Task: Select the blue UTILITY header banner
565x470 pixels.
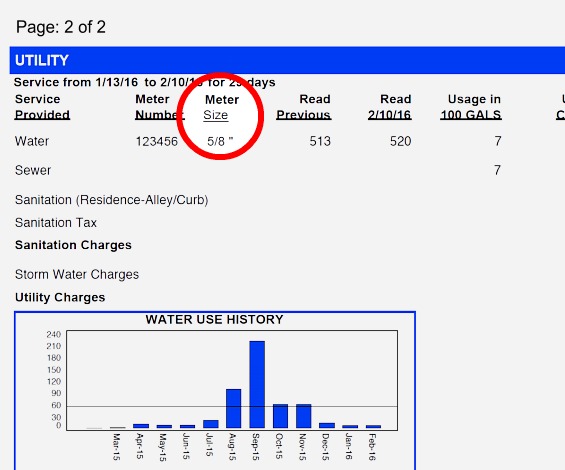Action: coord(287,60)
